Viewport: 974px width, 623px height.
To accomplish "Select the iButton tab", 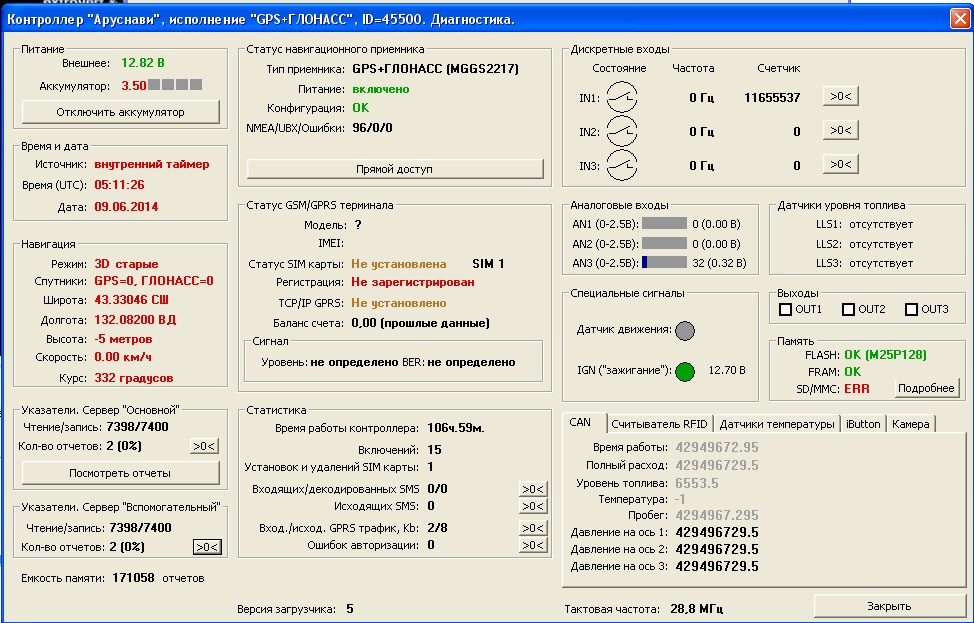I will [x=863, y=424].
